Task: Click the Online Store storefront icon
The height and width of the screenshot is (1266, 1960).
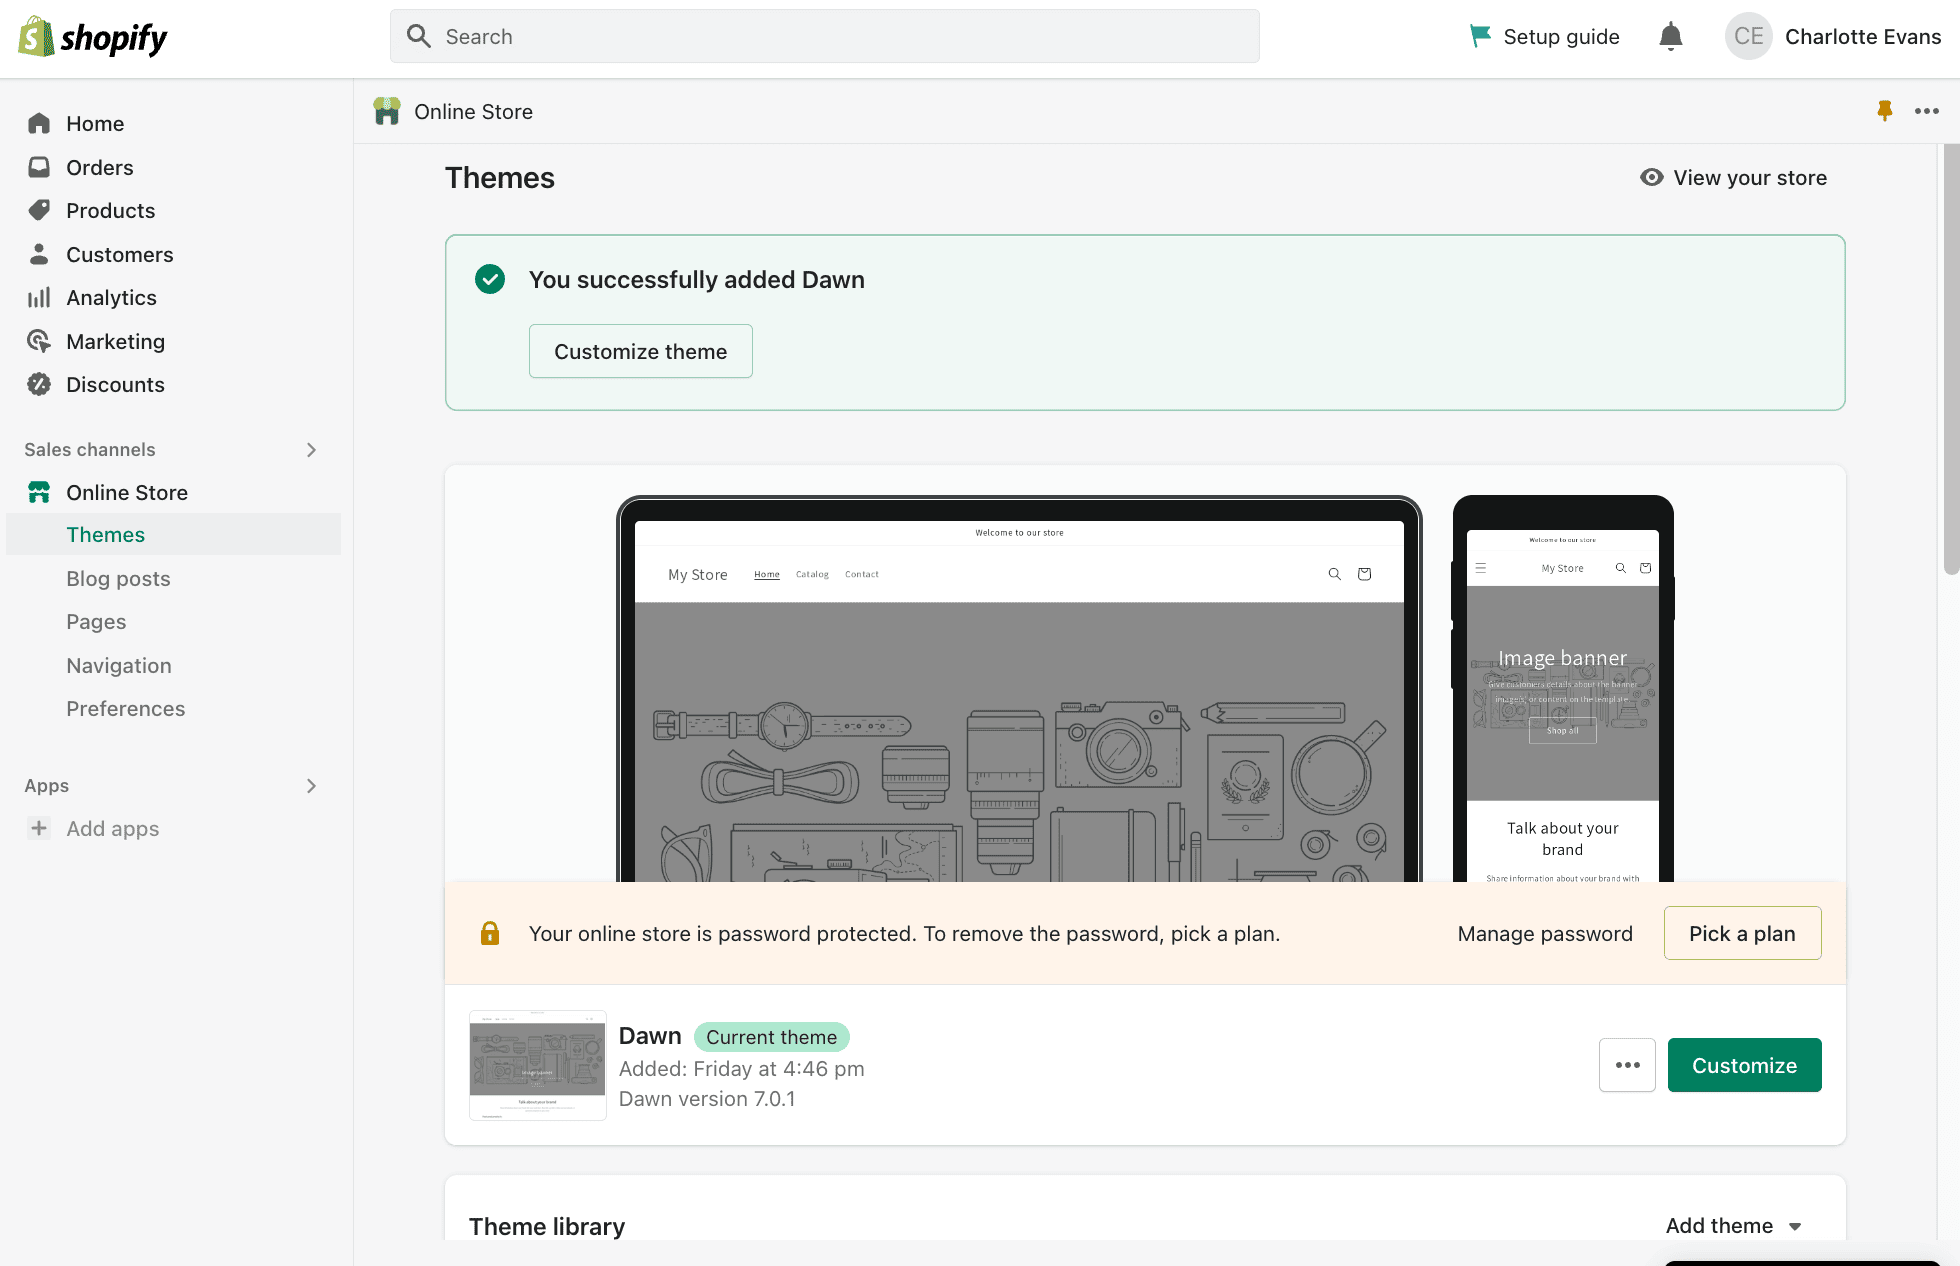Action: [x=39, y=492]
